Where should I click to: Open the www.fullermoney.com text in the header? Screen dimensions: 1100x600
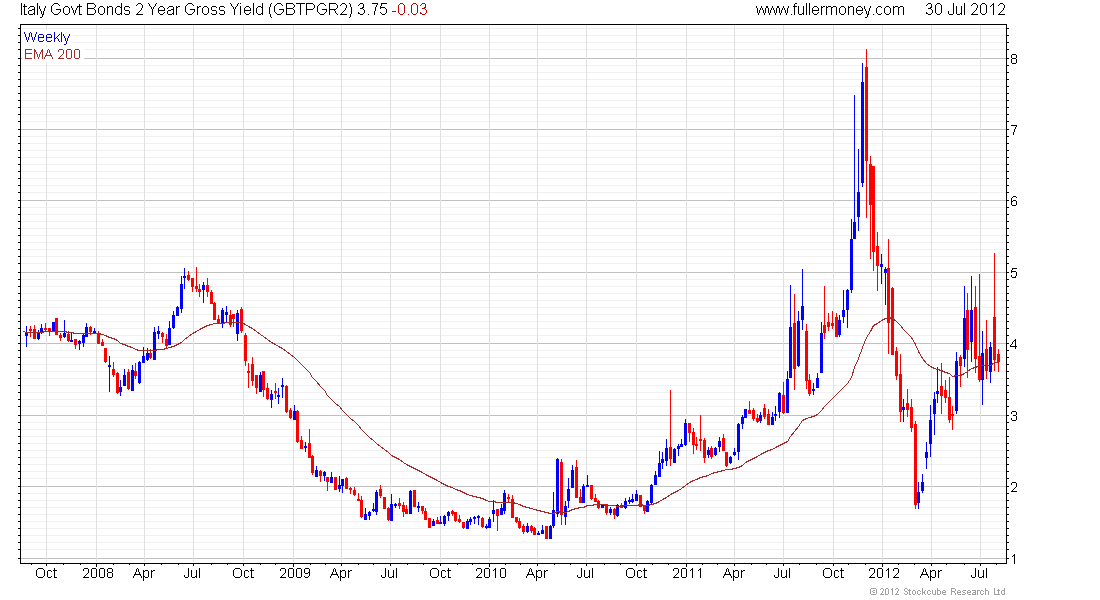[x=830, y=10]
